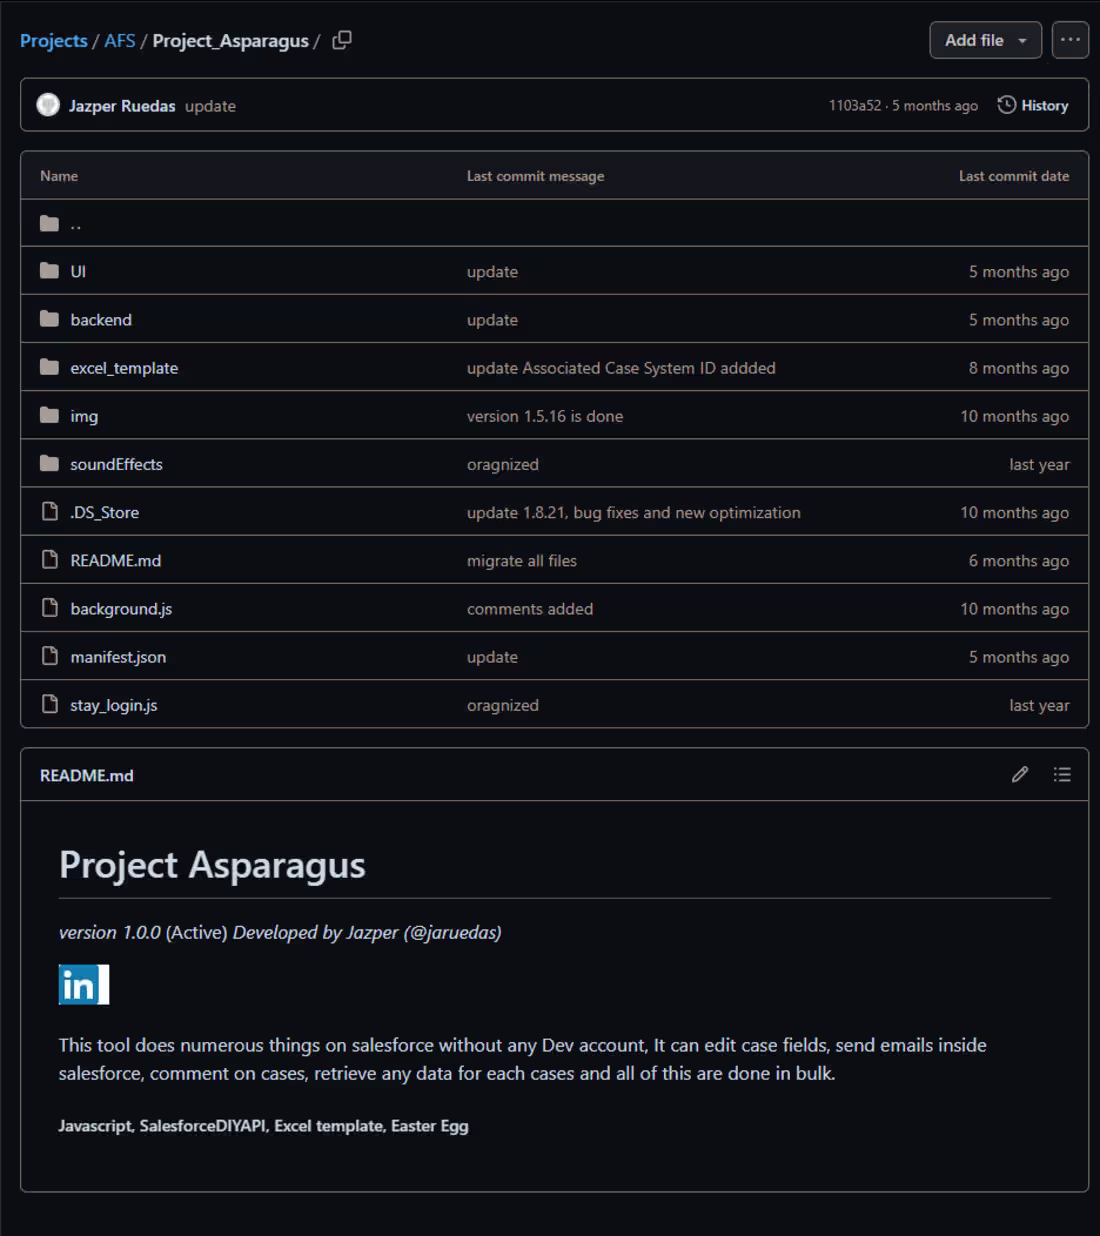Expand the repository options with the ellipsis button
Viewport: 1100px width, 1236px height.
[1070, 40]
